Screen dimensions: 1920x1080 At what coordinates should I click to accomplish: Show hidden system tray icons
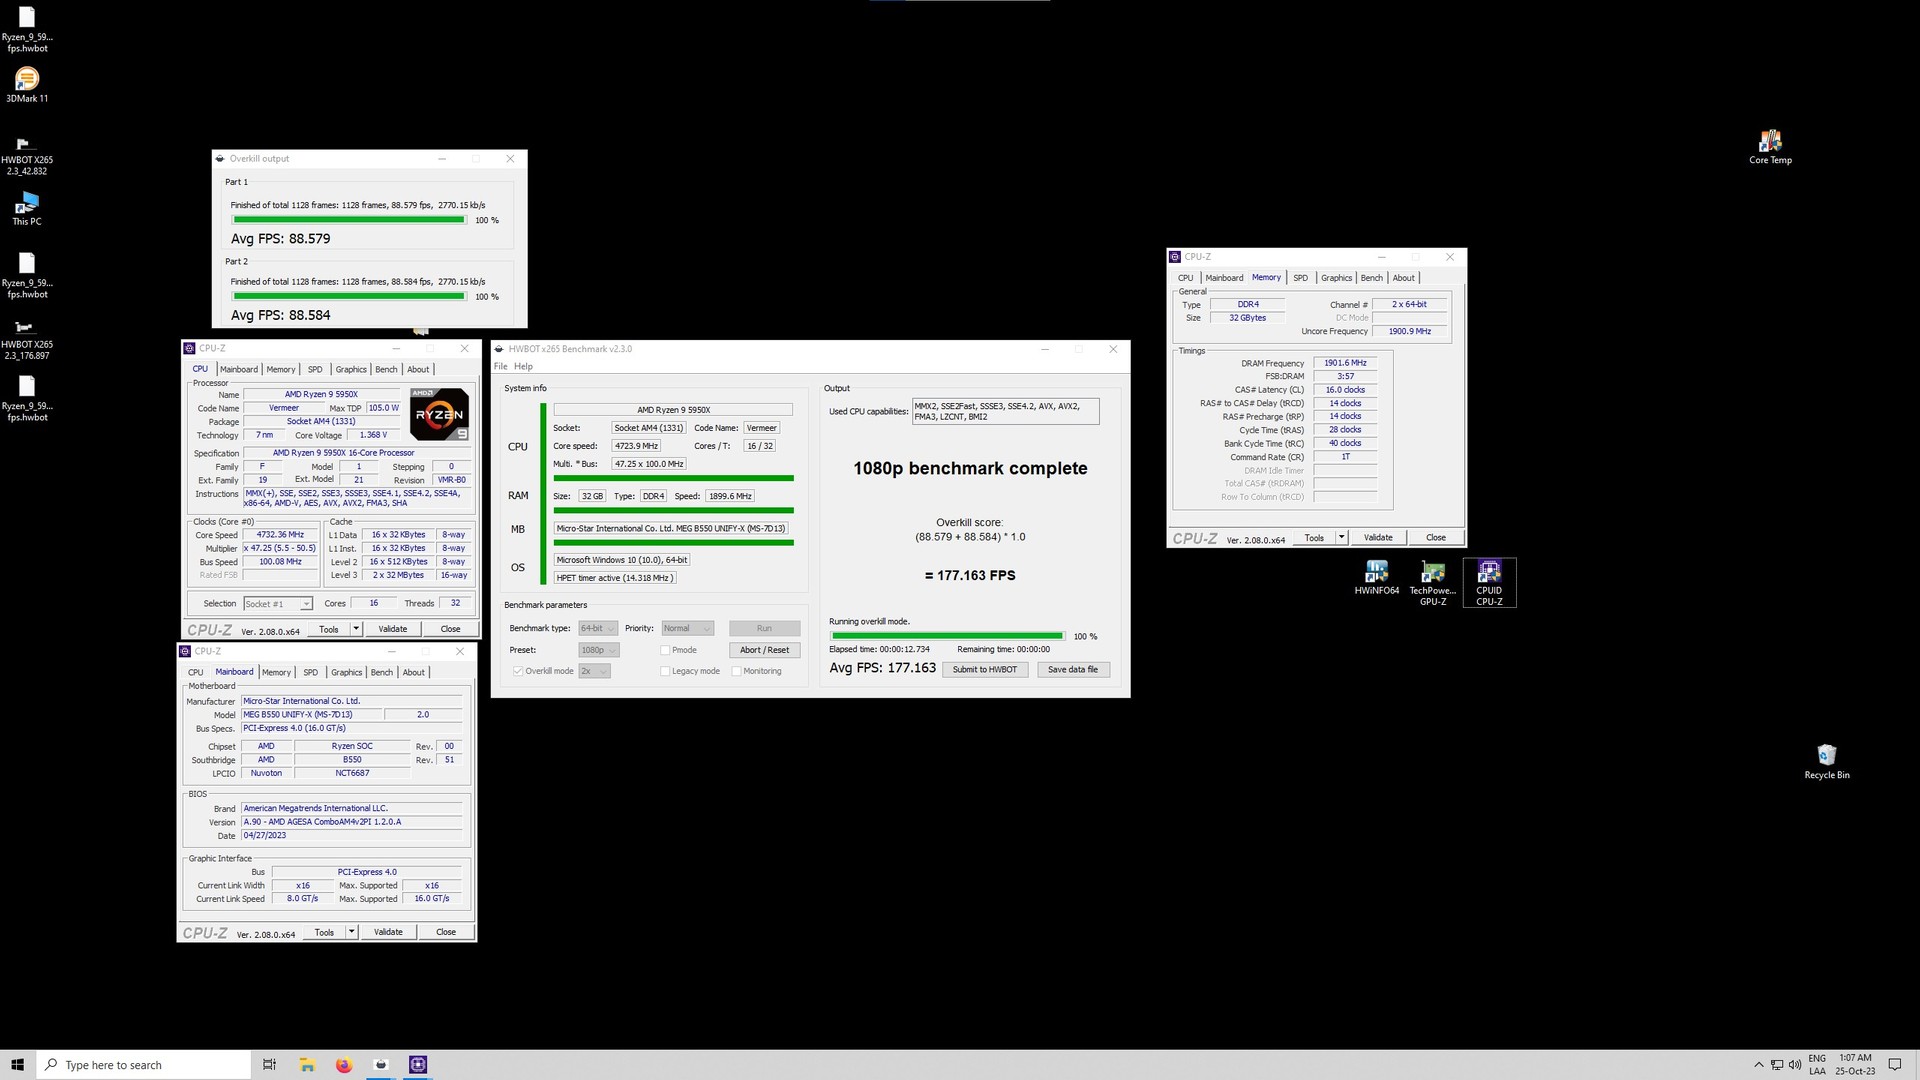(x=1759, y=1065)
